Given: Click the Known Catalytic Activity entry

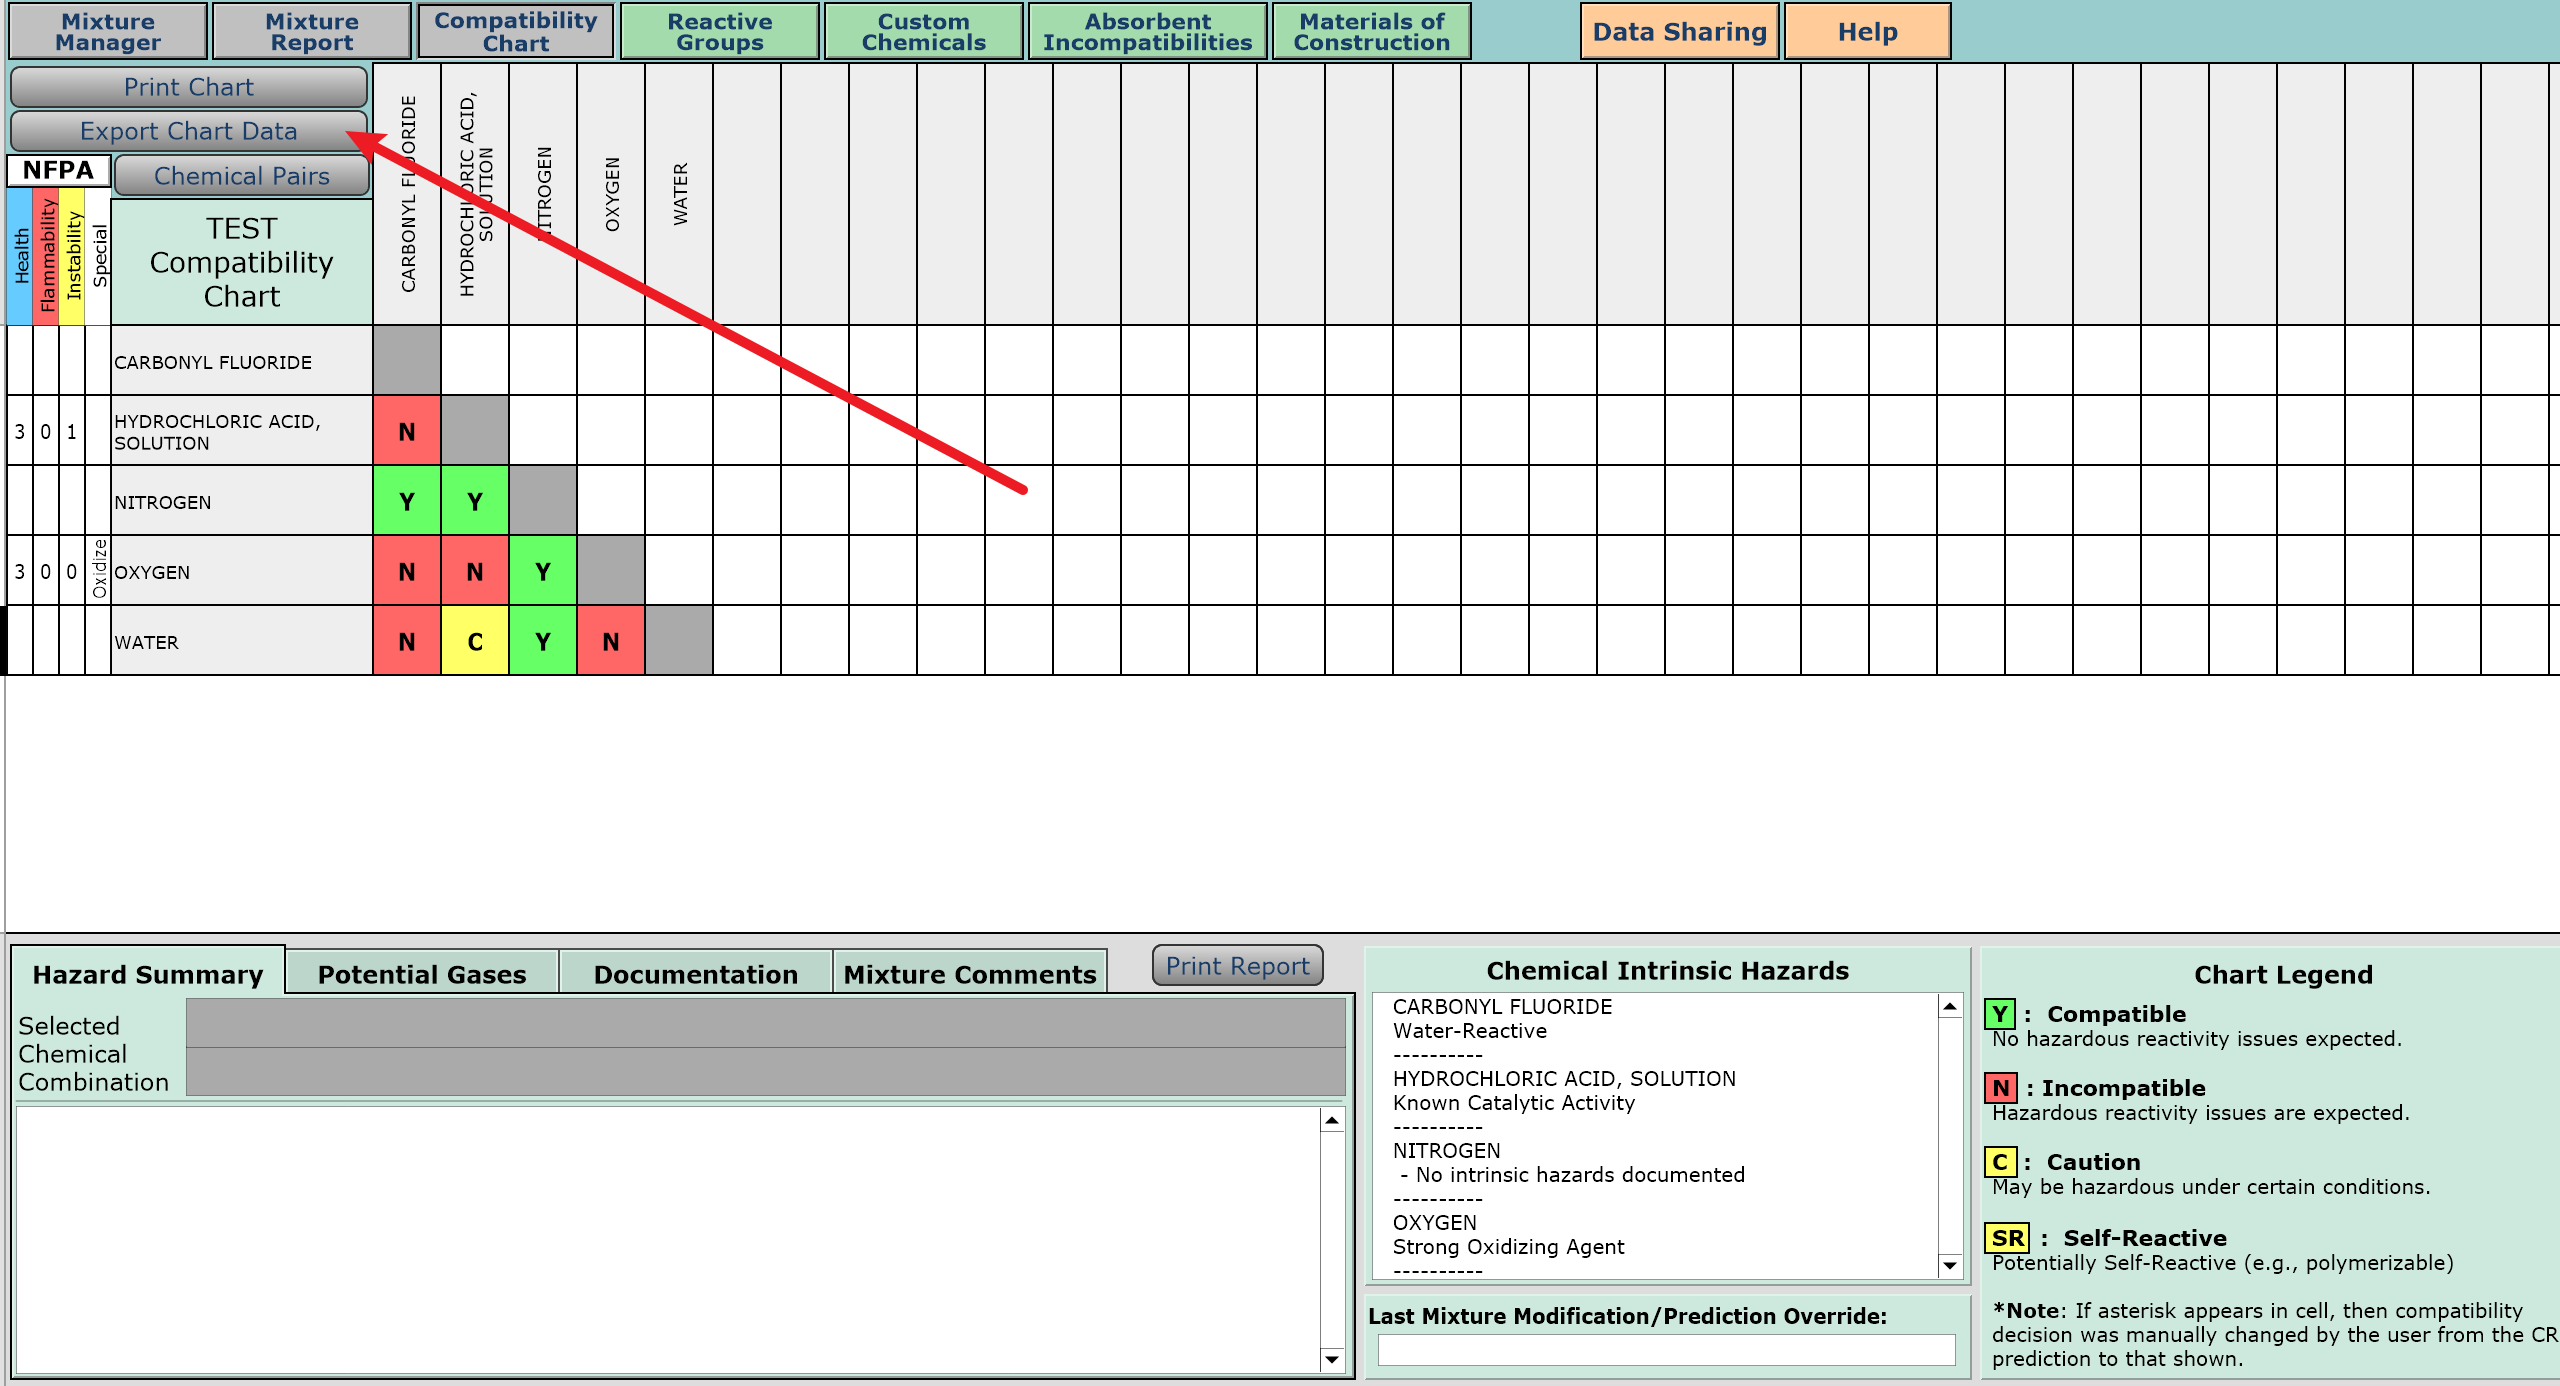Looking at the screenshot, I should (x=1513, y=1103).
